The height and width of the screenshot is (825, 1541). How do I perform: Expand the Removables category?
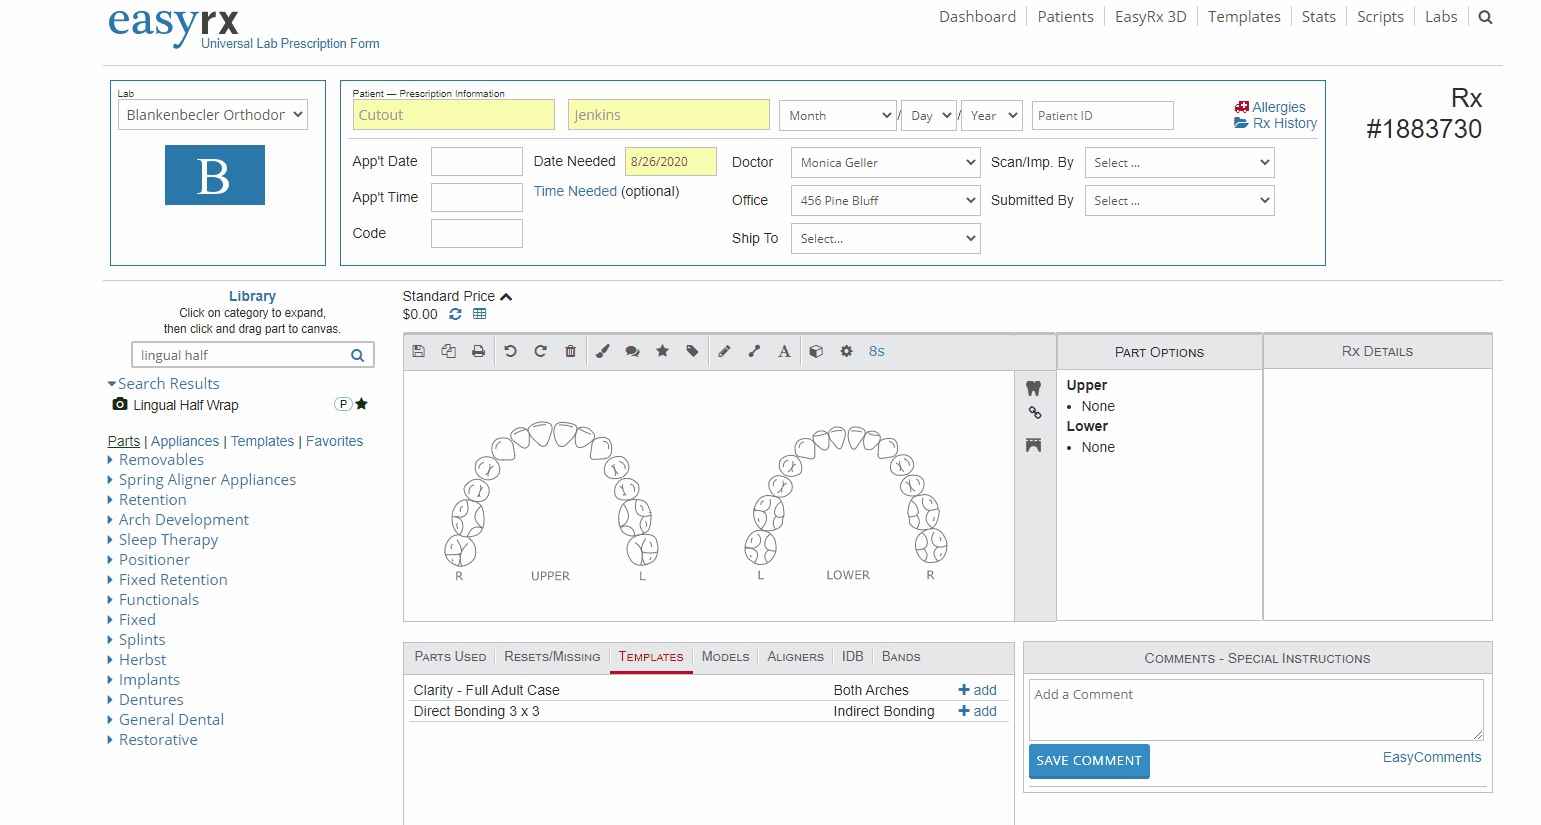161,460
